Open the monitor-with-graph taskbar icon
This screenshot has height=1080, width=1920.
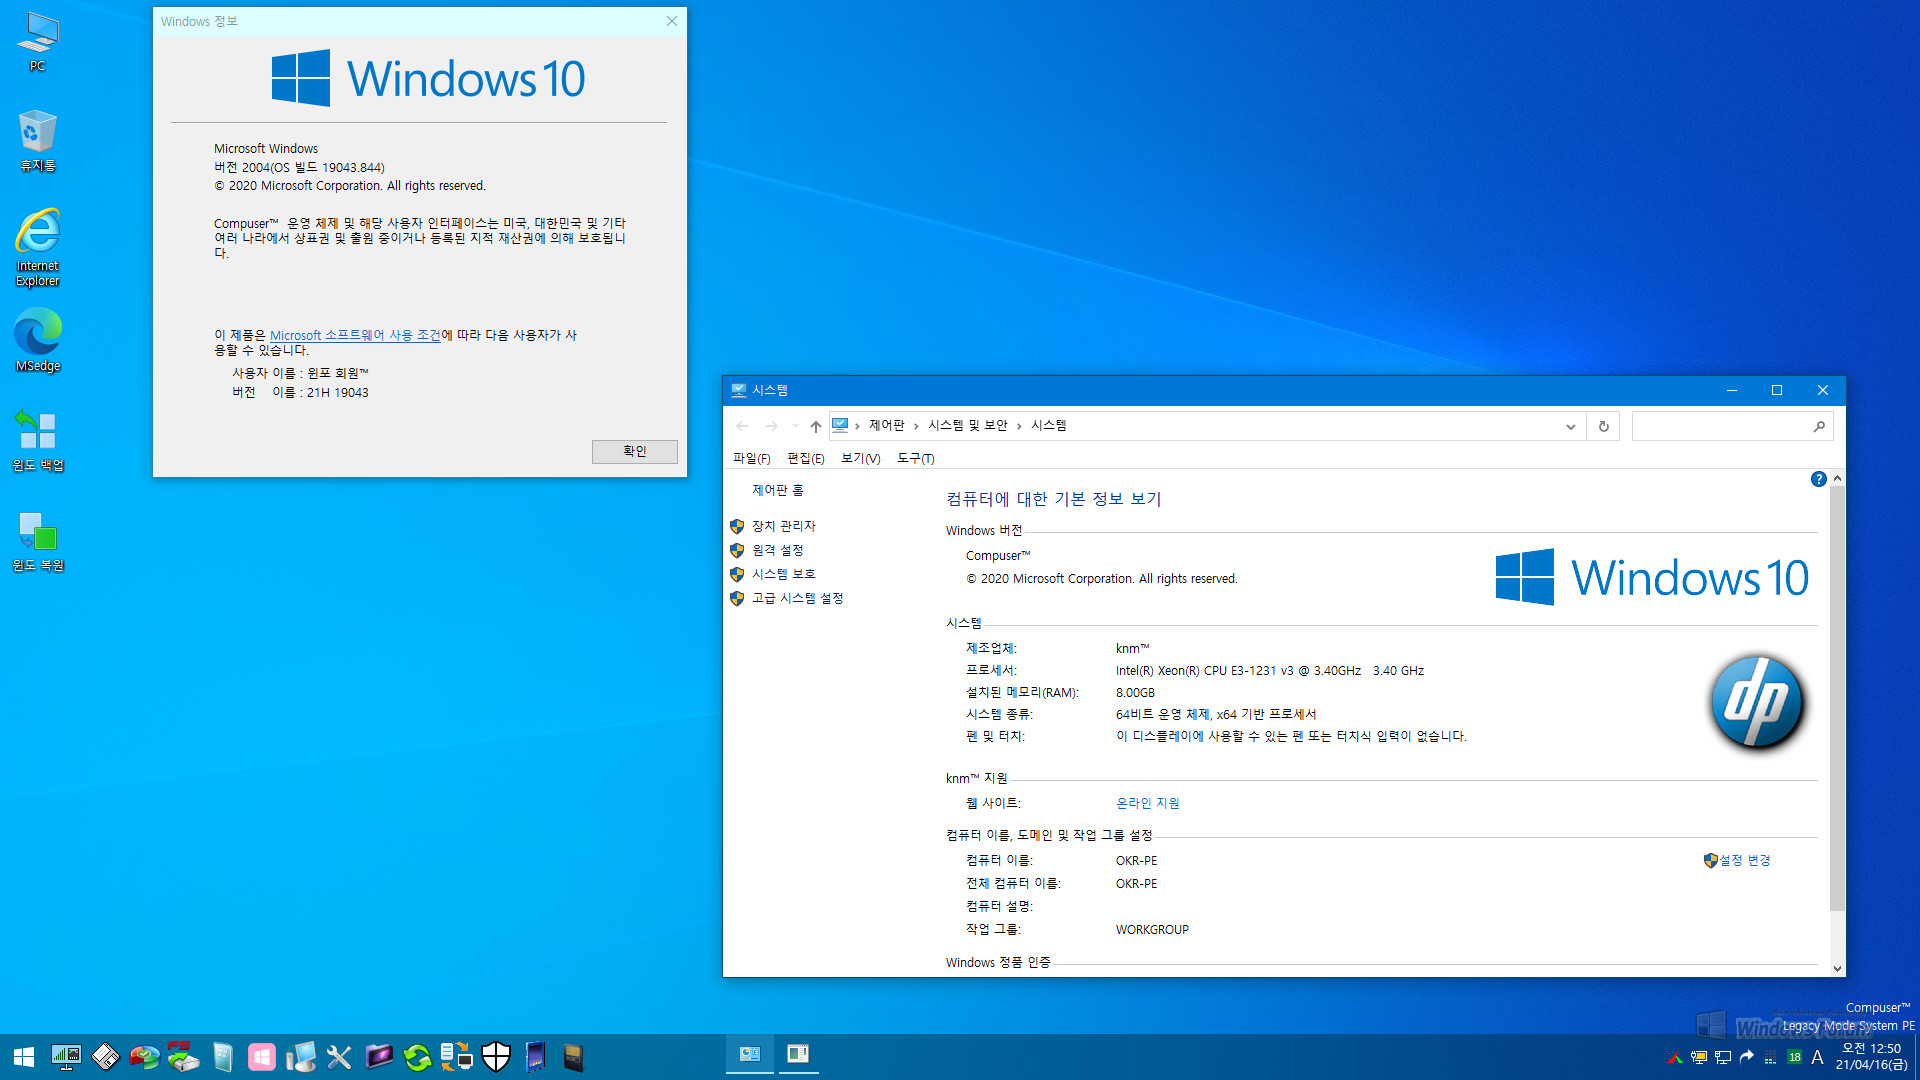click(x=66, y=1057)
